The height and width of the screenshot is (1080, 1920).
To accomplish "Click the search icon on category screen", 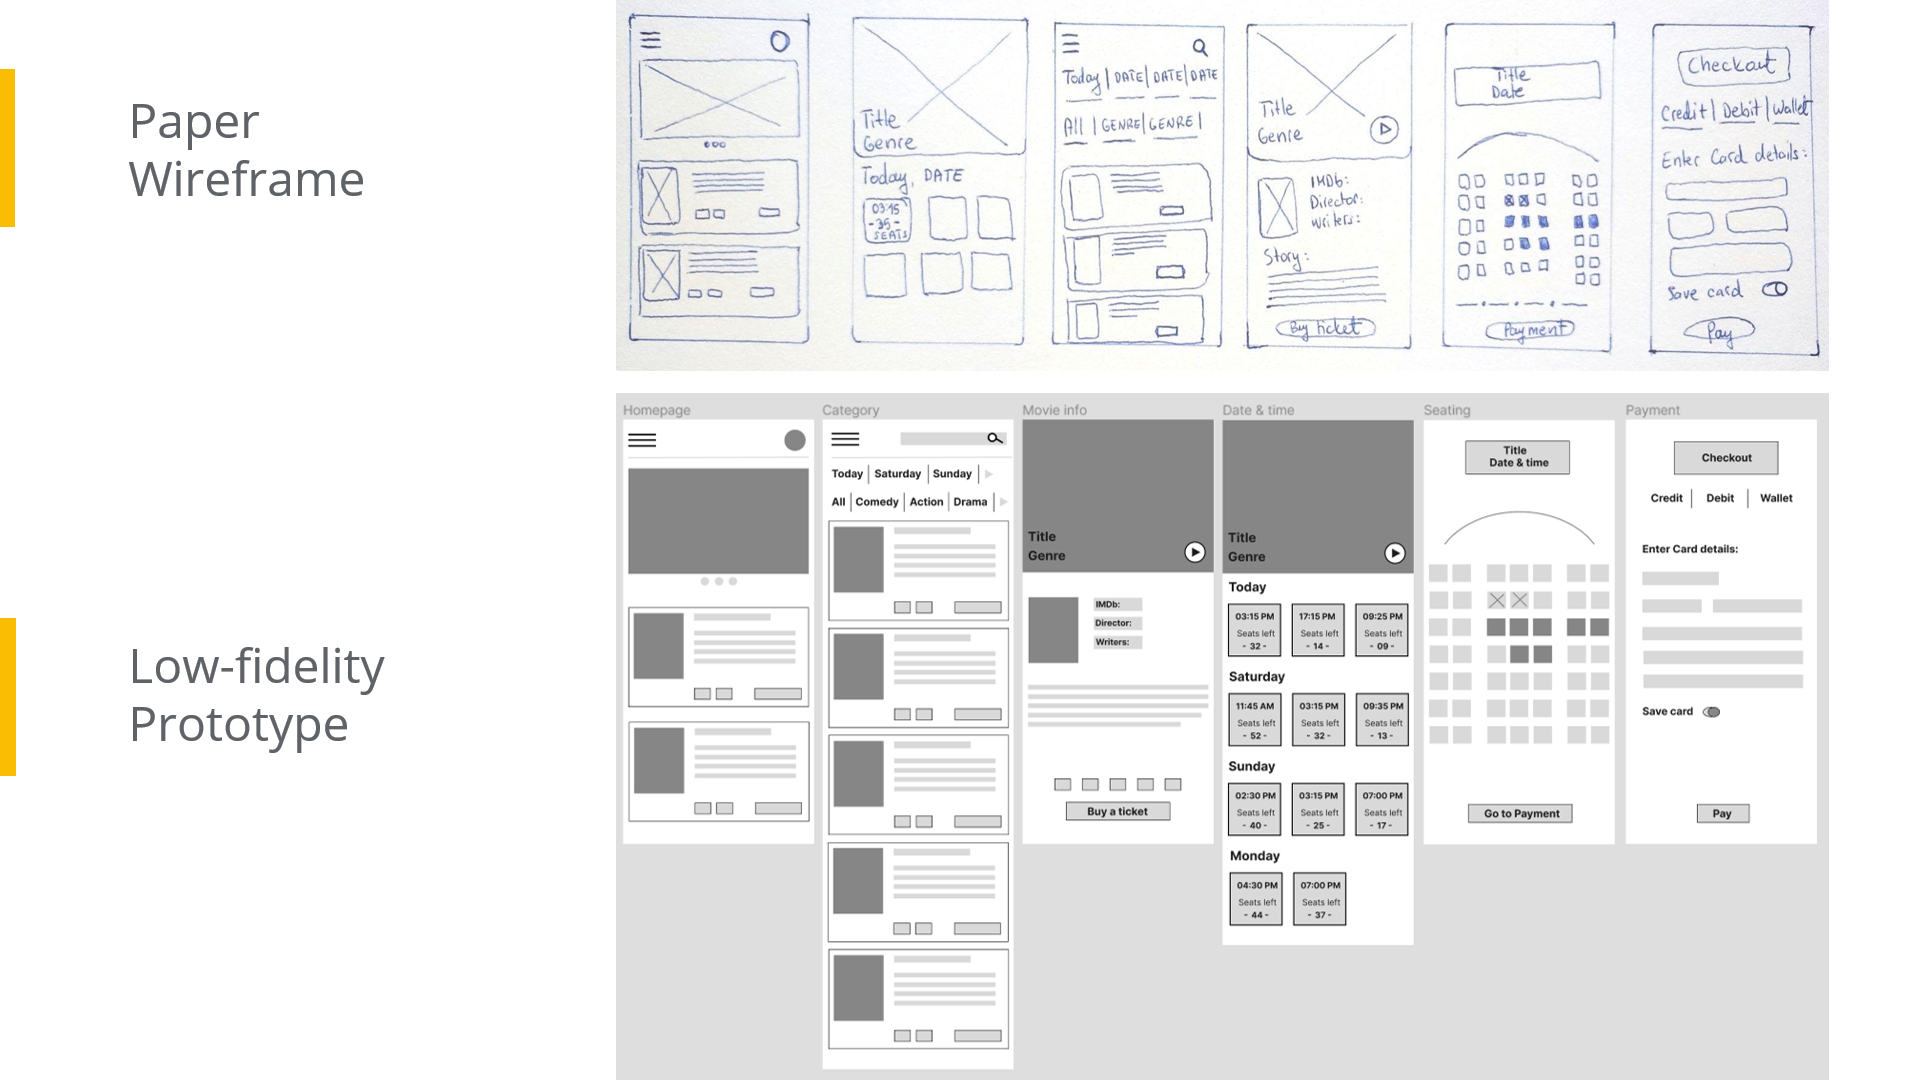I will [x=996, y=438].
